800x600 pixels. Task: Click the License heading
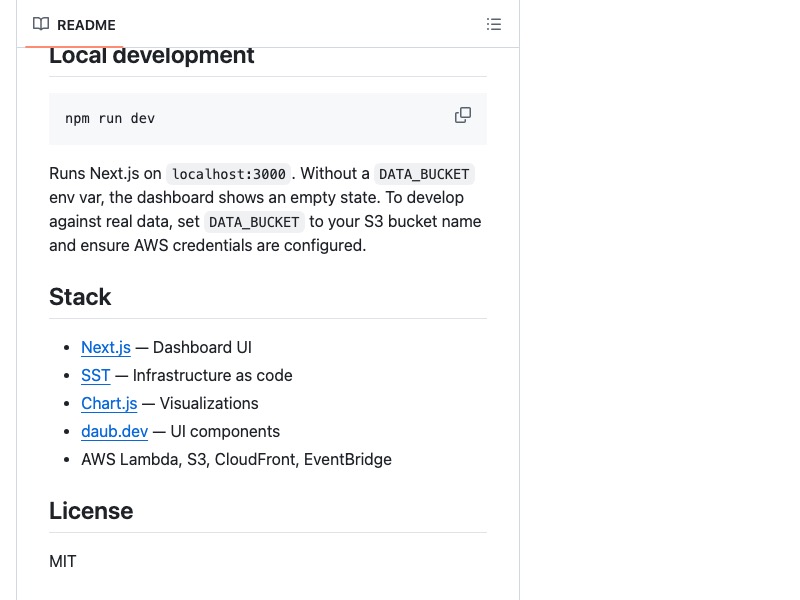91,511
